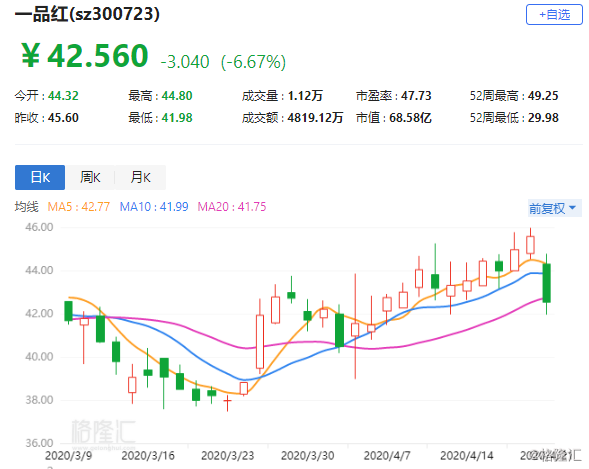Click the MA10 : 41.99 indicator label
Screen dimensions: 589x469
click(x=154, y=207)
